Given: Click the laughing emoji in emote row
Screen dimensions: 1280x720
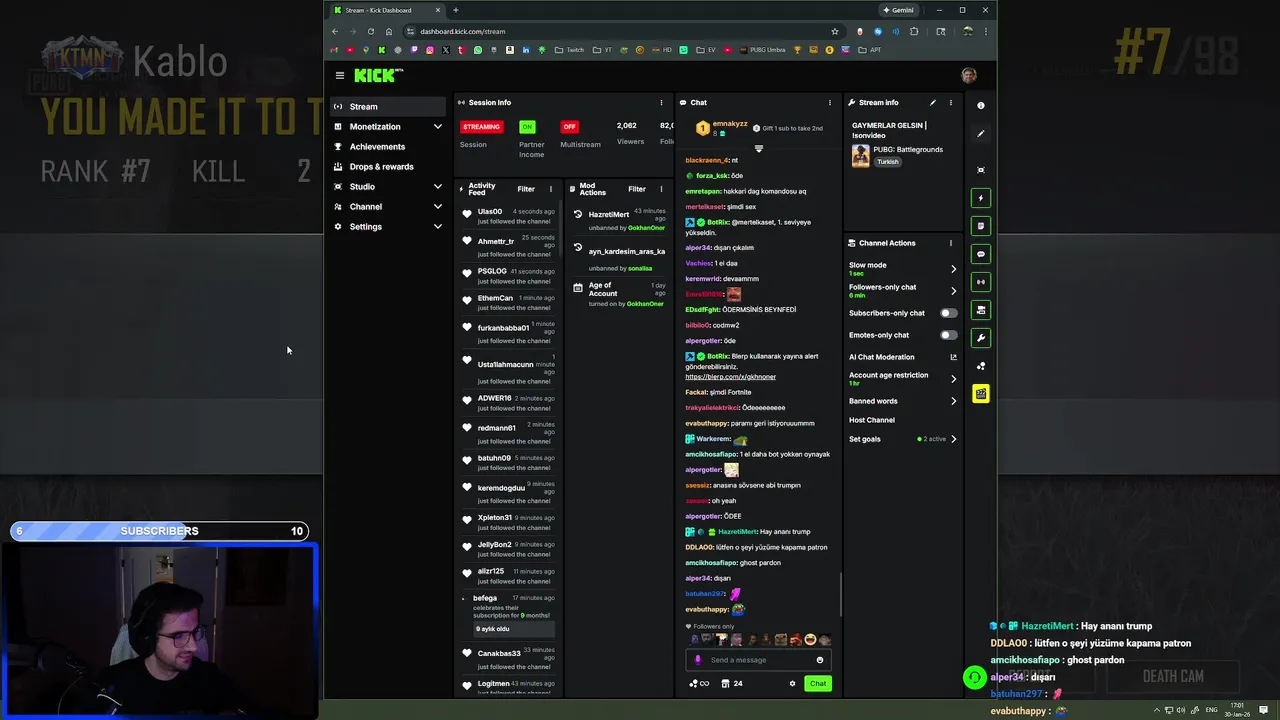Looking at the screenshot, I should pos(810,639).
